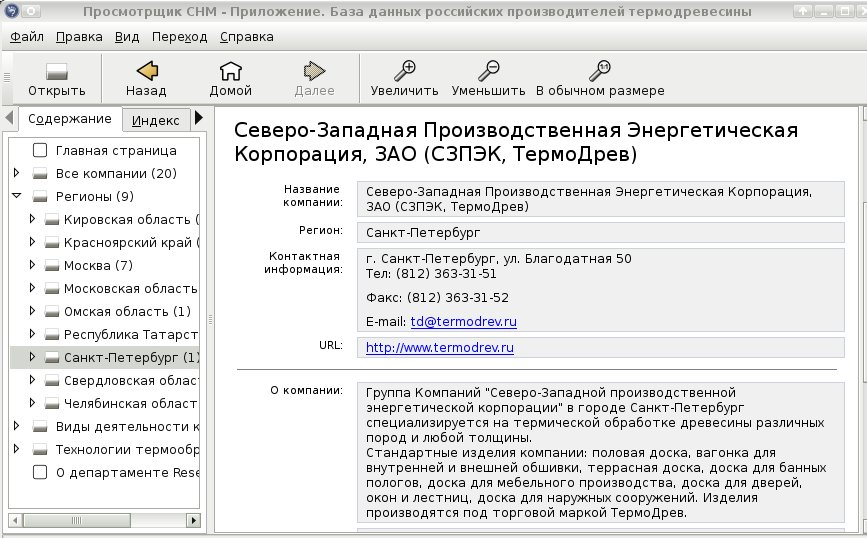Image resolution: width=867 pixels, height=538 pixels.
Task: Expand the Технологии термообработки node
Action: coord(17,448)
